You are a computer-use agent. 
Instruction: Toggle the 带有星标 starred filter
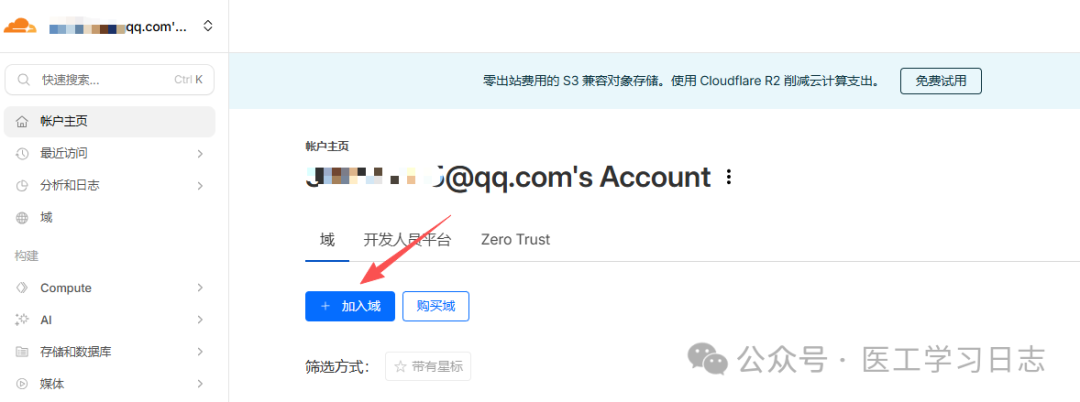point(428,366)
